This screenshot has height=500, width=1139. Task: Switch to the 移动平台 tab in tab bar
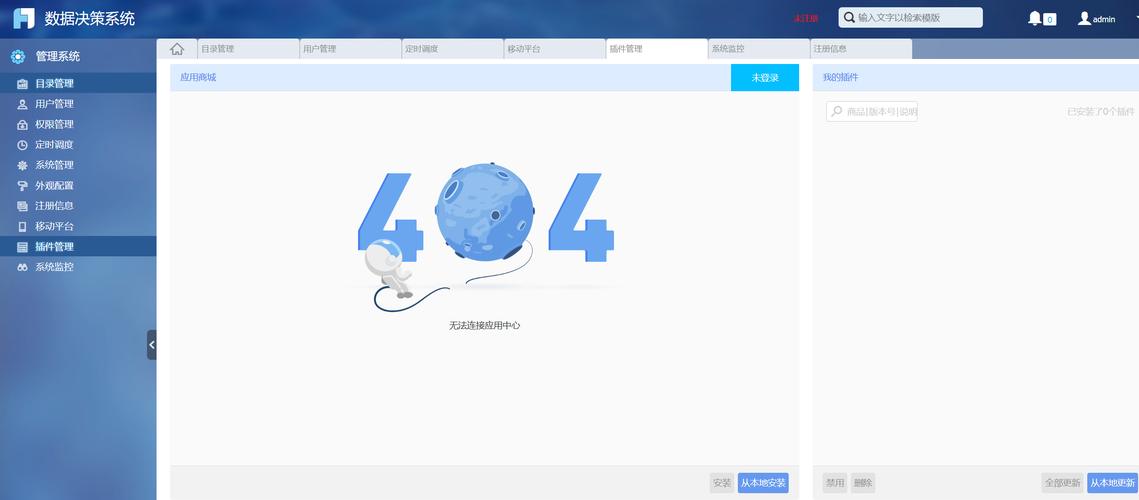(554, 49)
